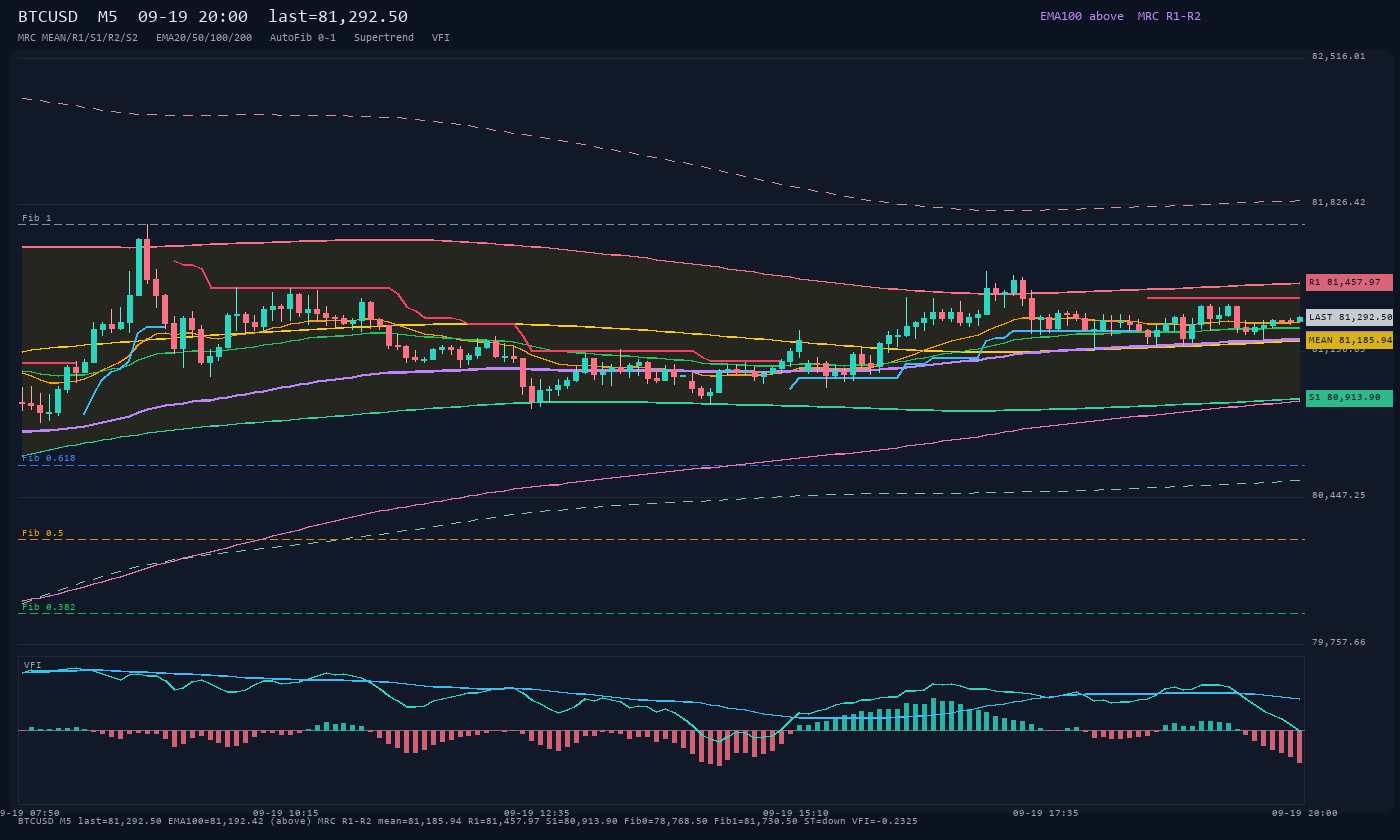Click Fib0=78,768.50 in the bottom status line
The width and height of the screenshot is (1400, 840).
(669, 821)
